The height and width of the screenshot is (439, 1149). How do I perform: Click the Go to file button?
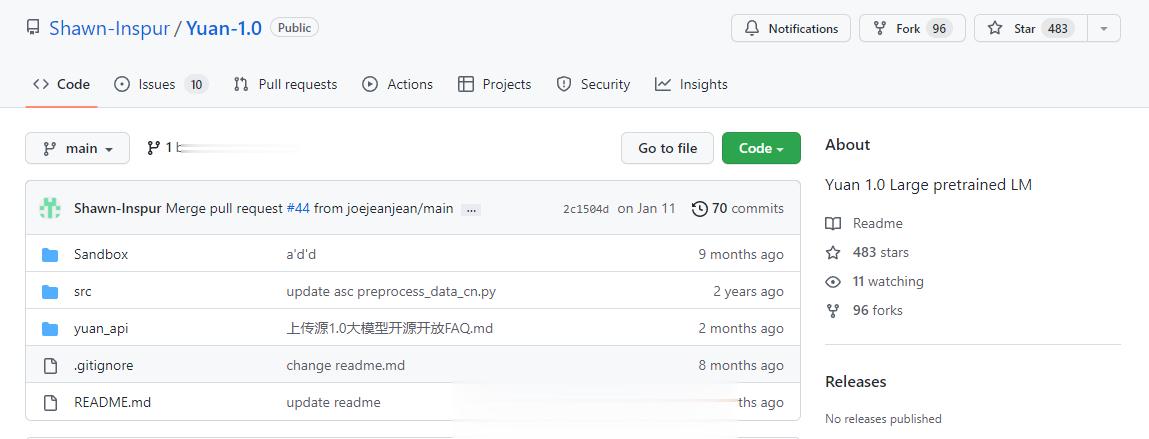click(668, 148)
